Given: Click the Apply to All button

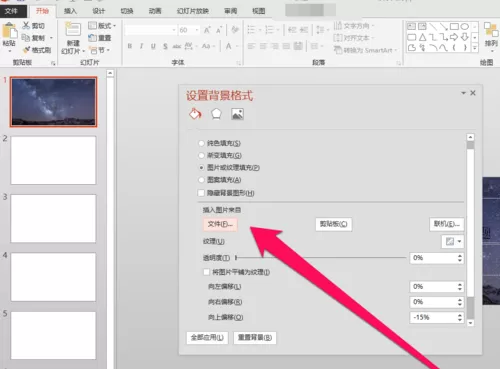Looking at the screenshot, I should 207,338.
